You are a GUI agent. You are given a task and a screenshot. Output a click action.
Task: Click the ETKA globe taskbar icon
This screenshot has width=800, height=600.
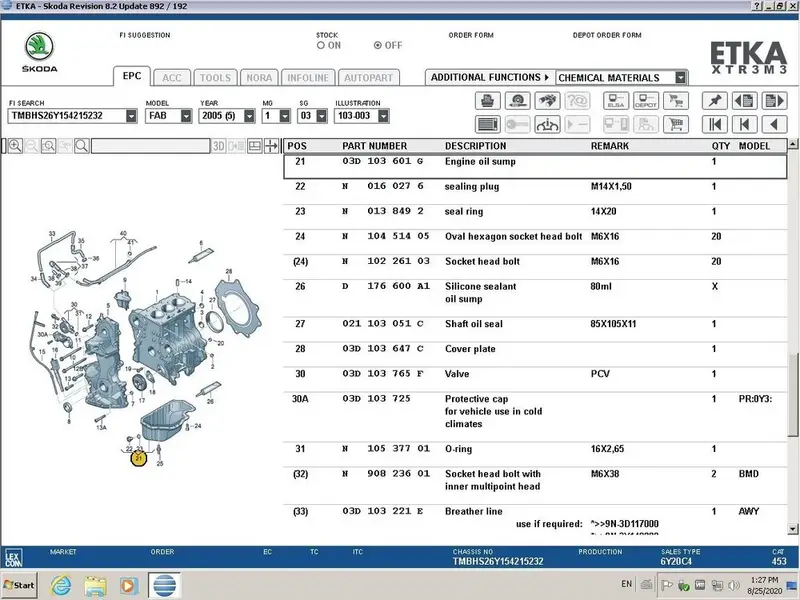coord(165,585)
